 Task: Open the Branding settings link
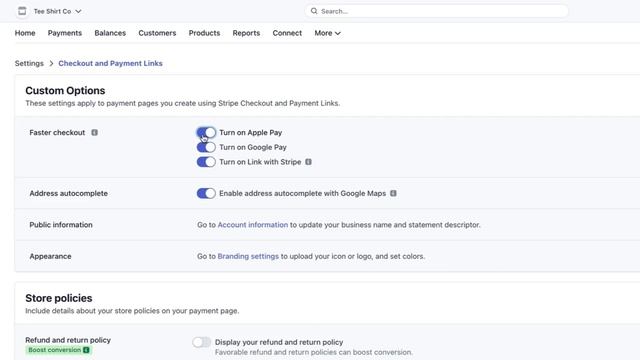[248, 256]
